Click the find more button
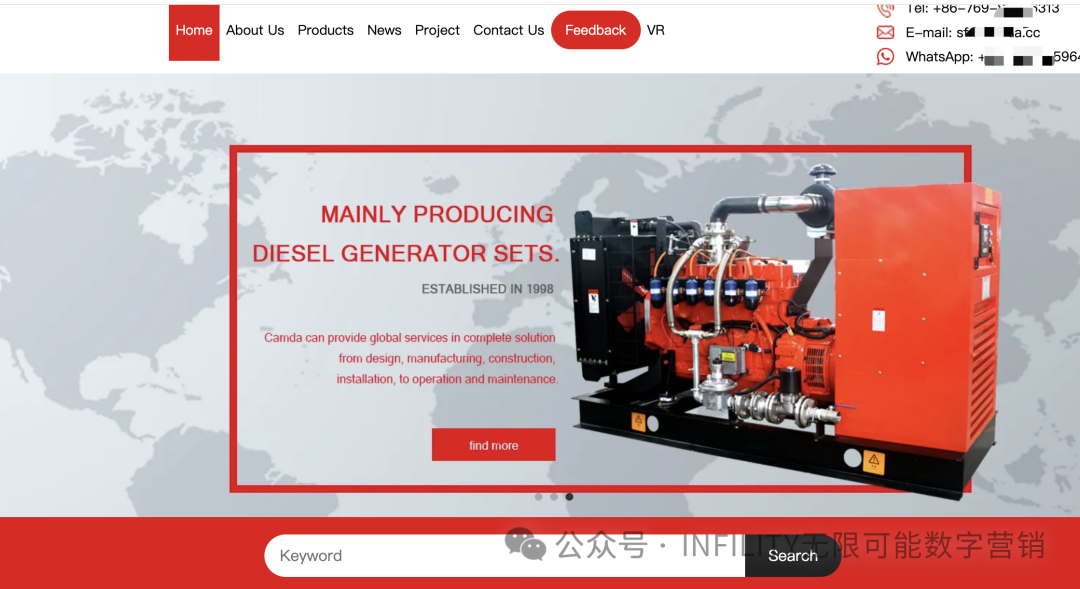The image size is (1080, 589). (493, 445)
